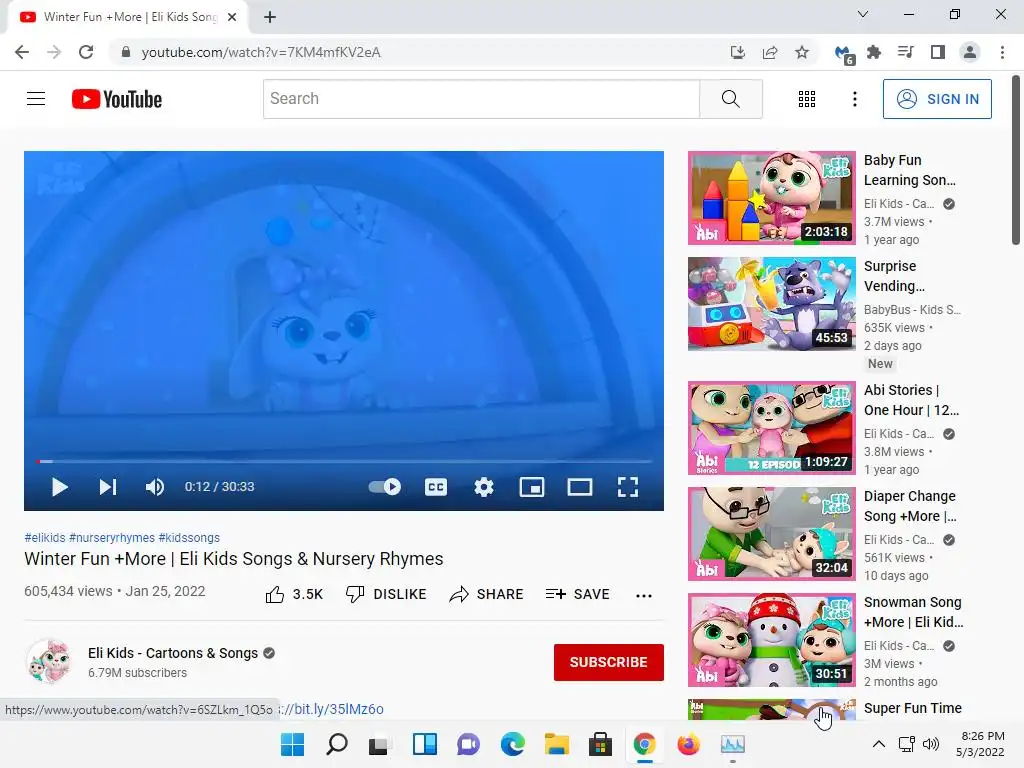Viewport: 1024px width, 768px height.
Task: Open new tab plus button
Action: (x=270, y=17)
